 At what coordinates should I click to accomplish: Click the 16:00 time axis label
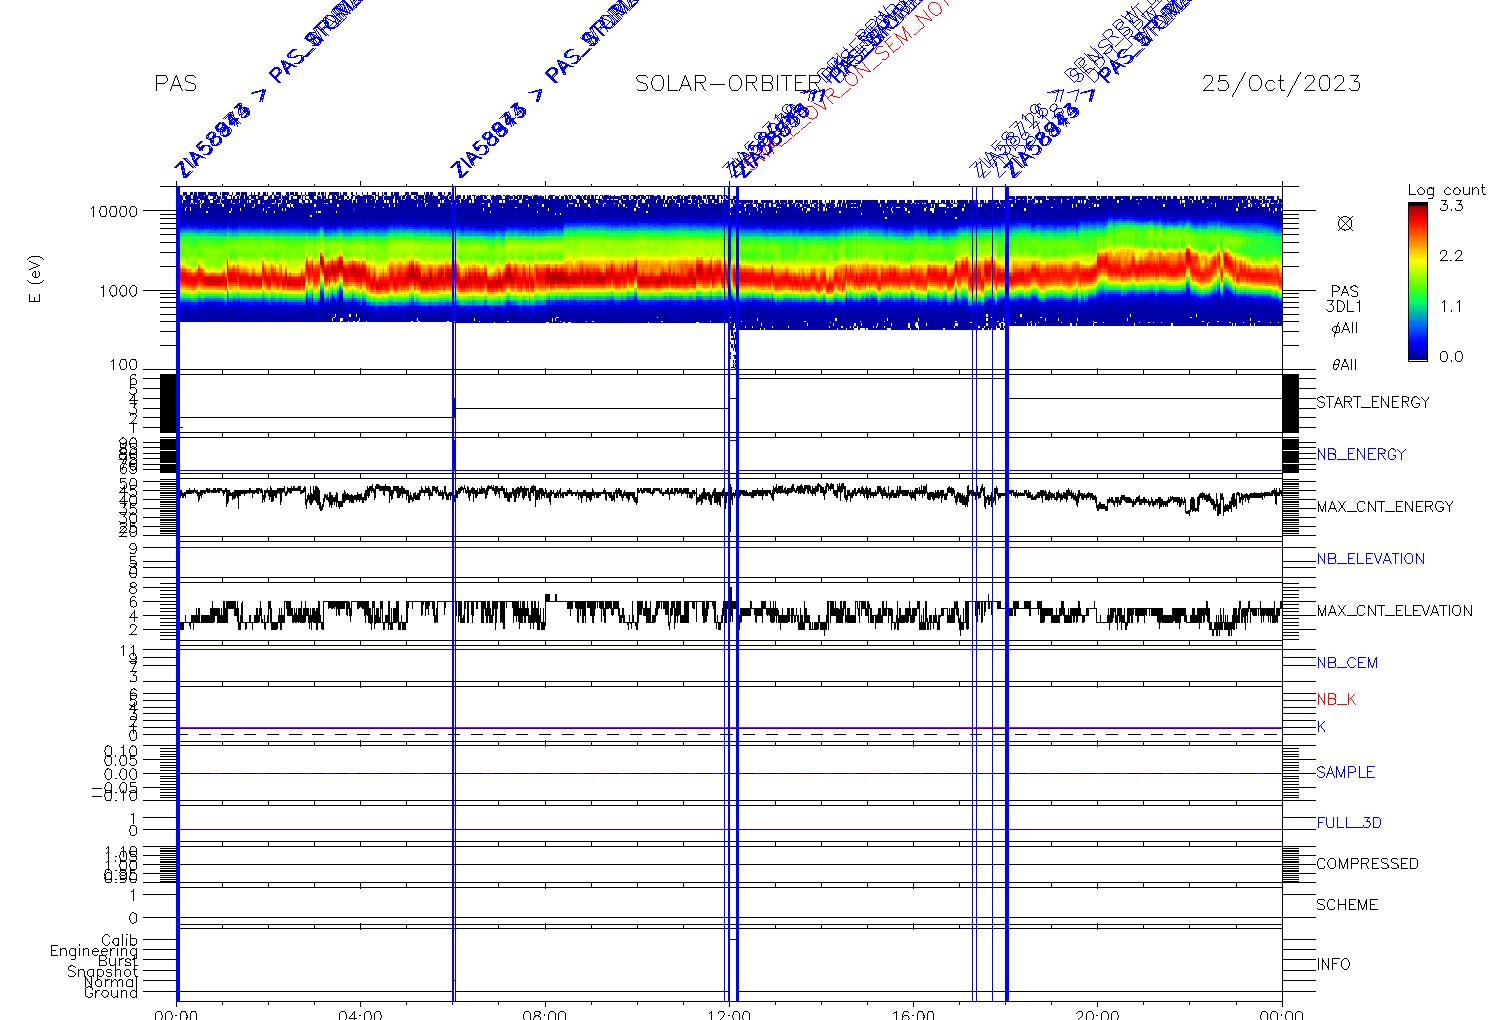pos(913,1014)
